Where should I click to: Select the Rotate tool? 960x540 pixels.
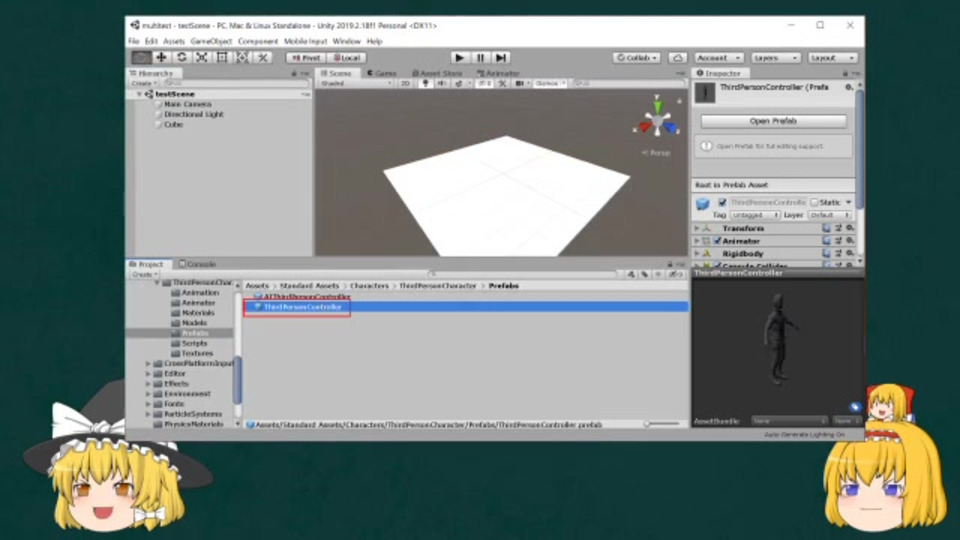point(181,58)
